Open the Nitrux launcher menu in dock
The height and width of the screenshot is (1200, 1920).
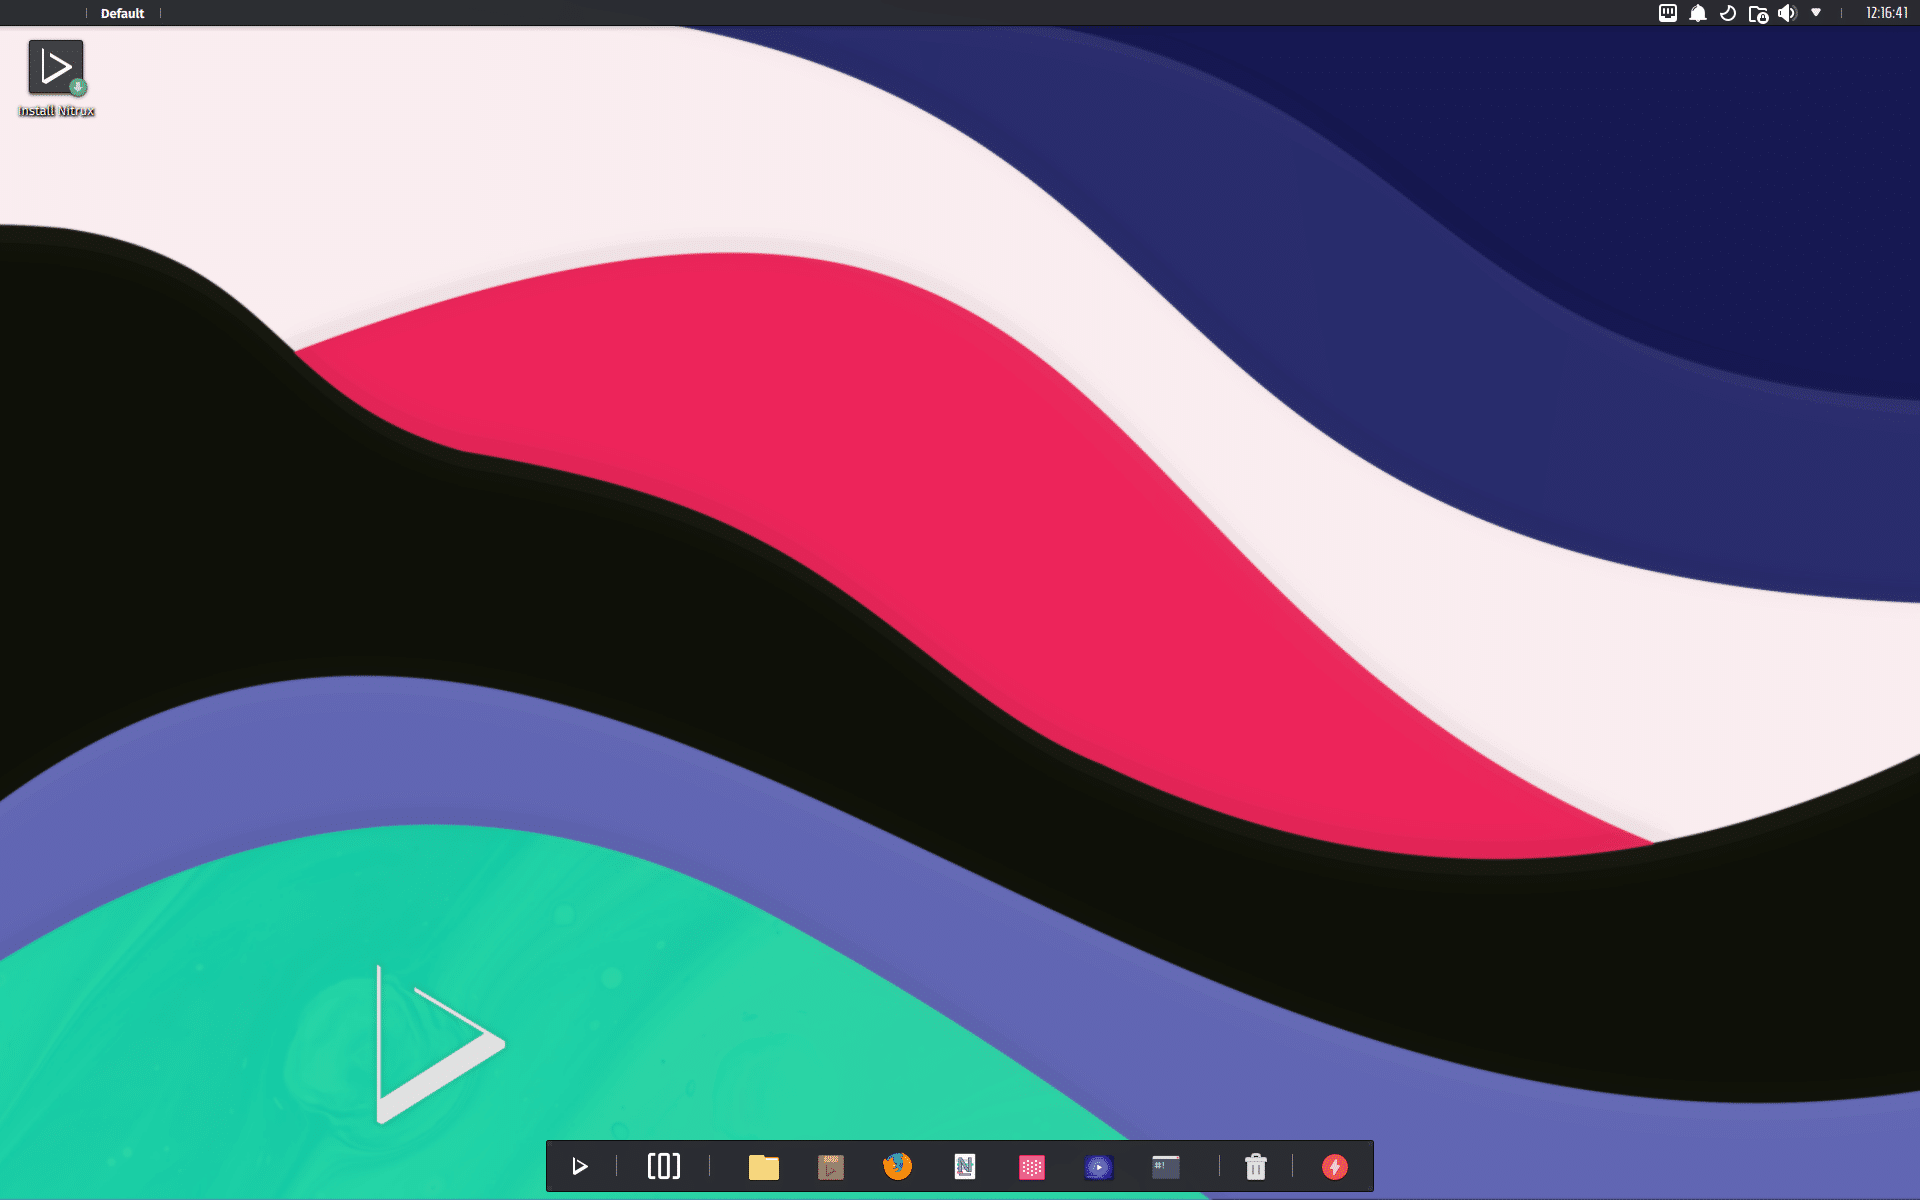click(579, 1166)
